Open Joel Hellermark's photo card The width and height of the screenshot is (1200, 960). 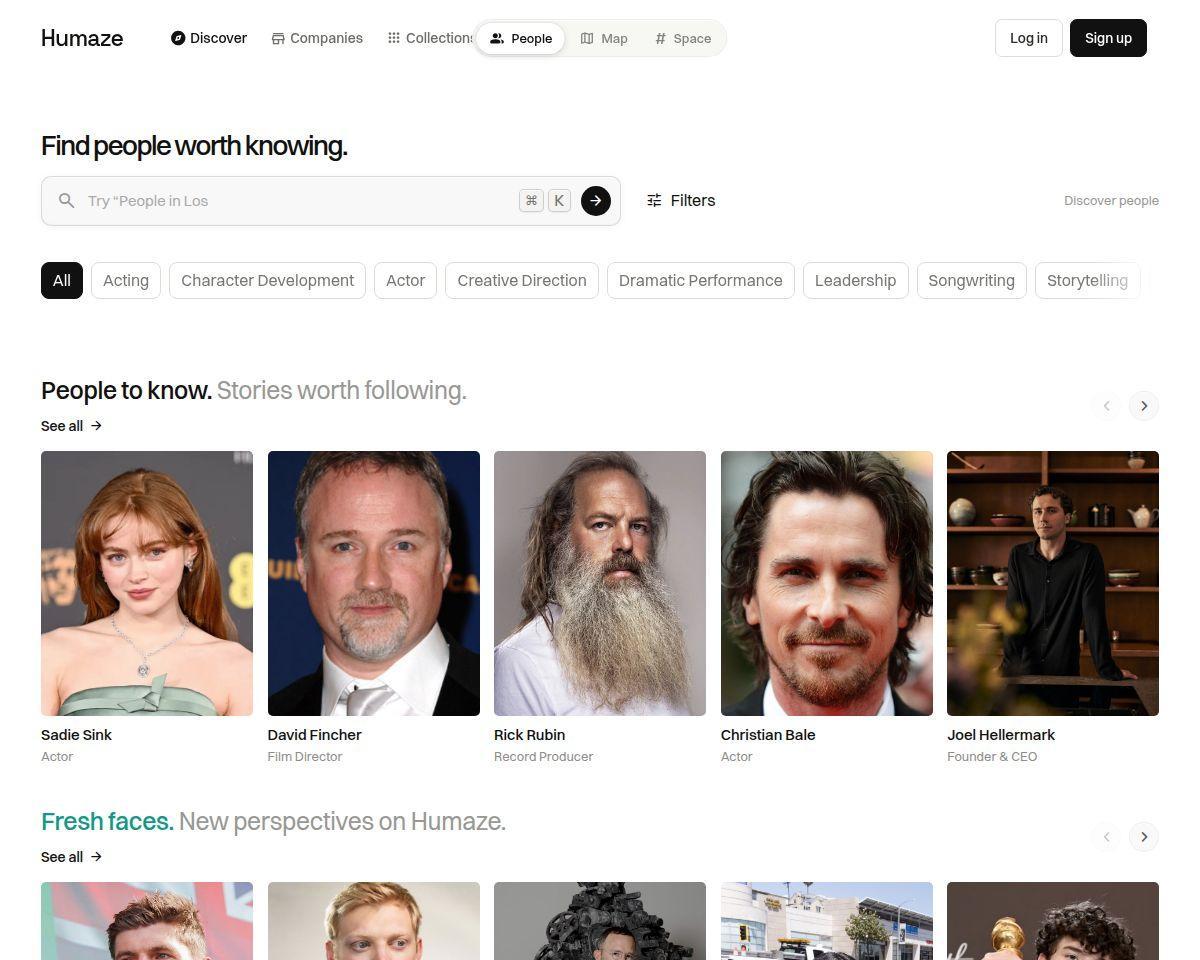[x=1053, y=583]
